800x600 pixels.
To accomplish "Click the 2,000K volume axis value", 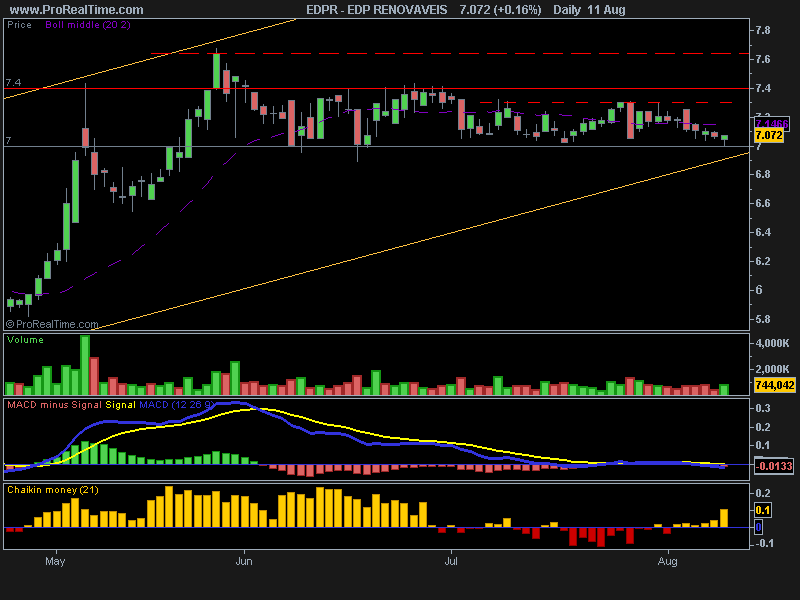I will [772, 369].
